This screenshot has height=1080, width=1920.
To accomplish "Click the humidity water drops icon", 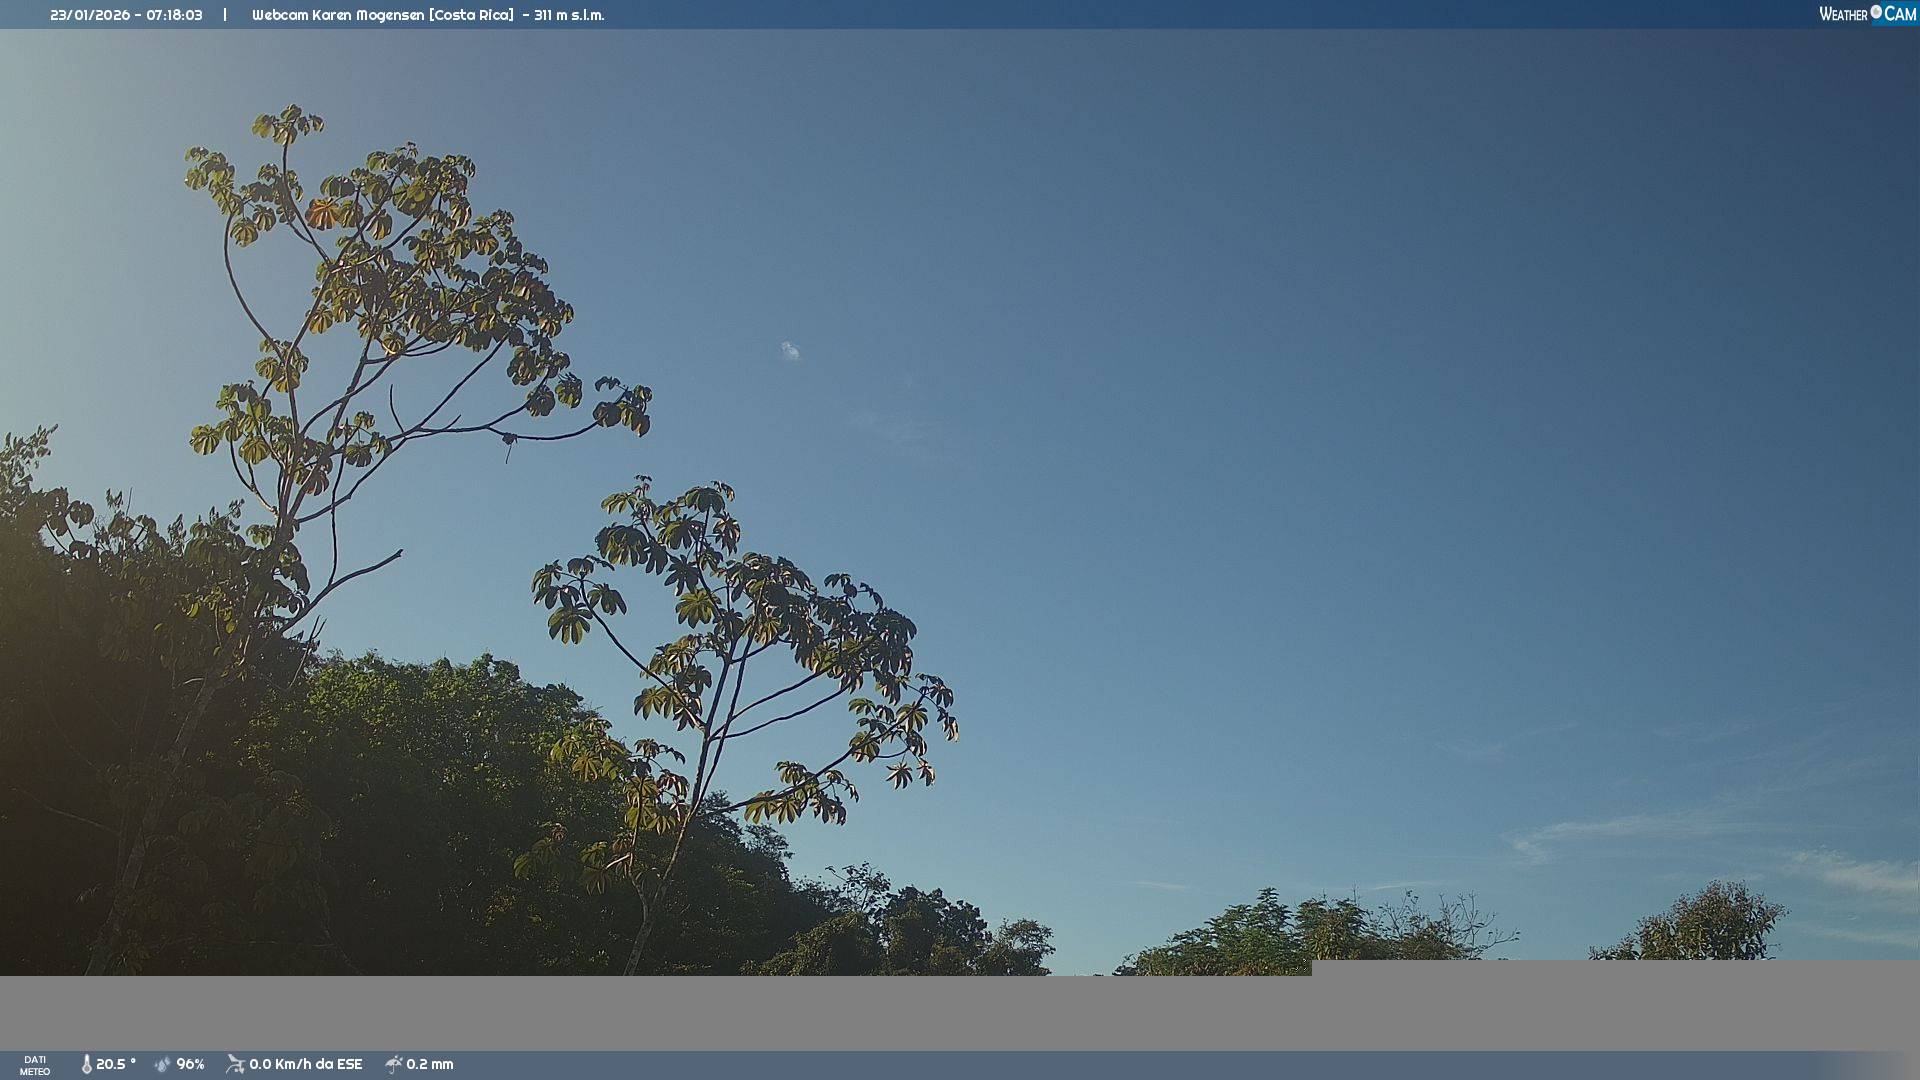I will point(162,1064).
